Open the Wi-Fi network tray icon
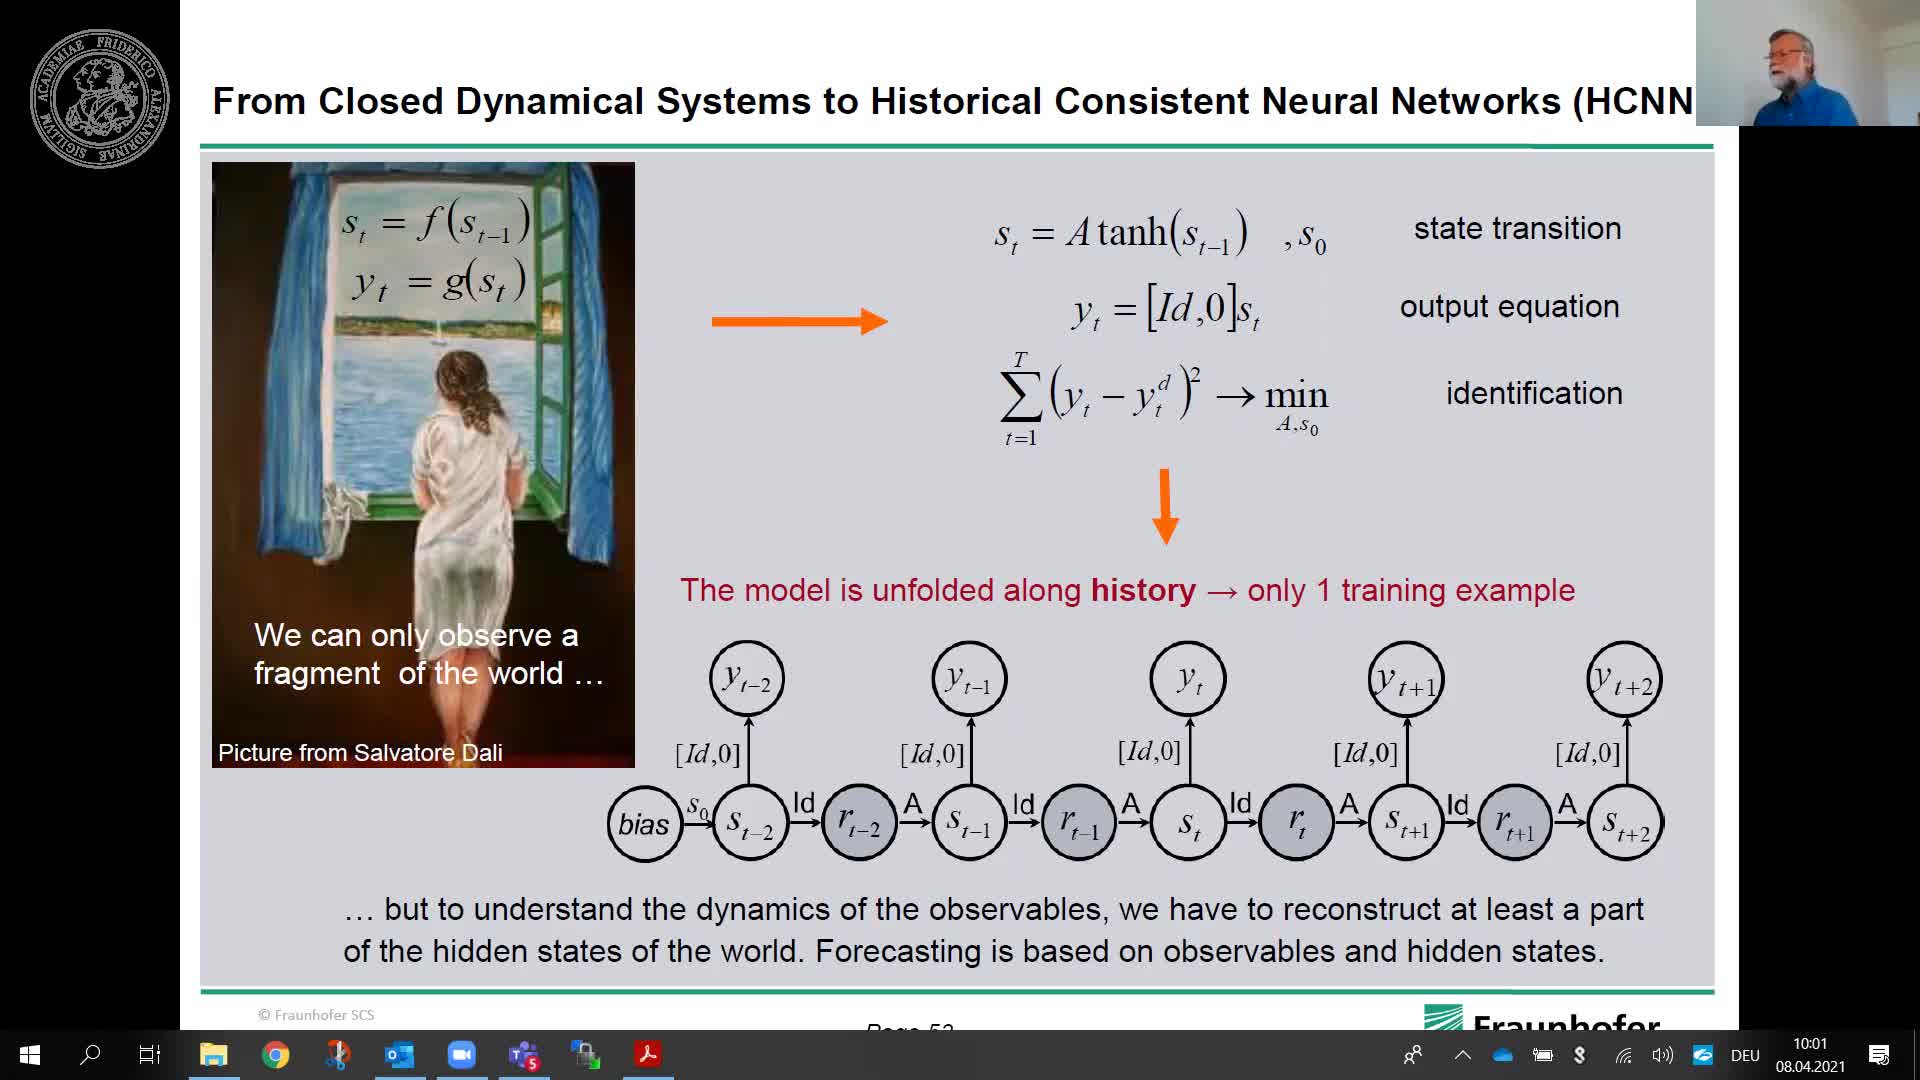Image resolution: width=1920 pixels, height=1080 pixels. click(x=1623, y=1055)
